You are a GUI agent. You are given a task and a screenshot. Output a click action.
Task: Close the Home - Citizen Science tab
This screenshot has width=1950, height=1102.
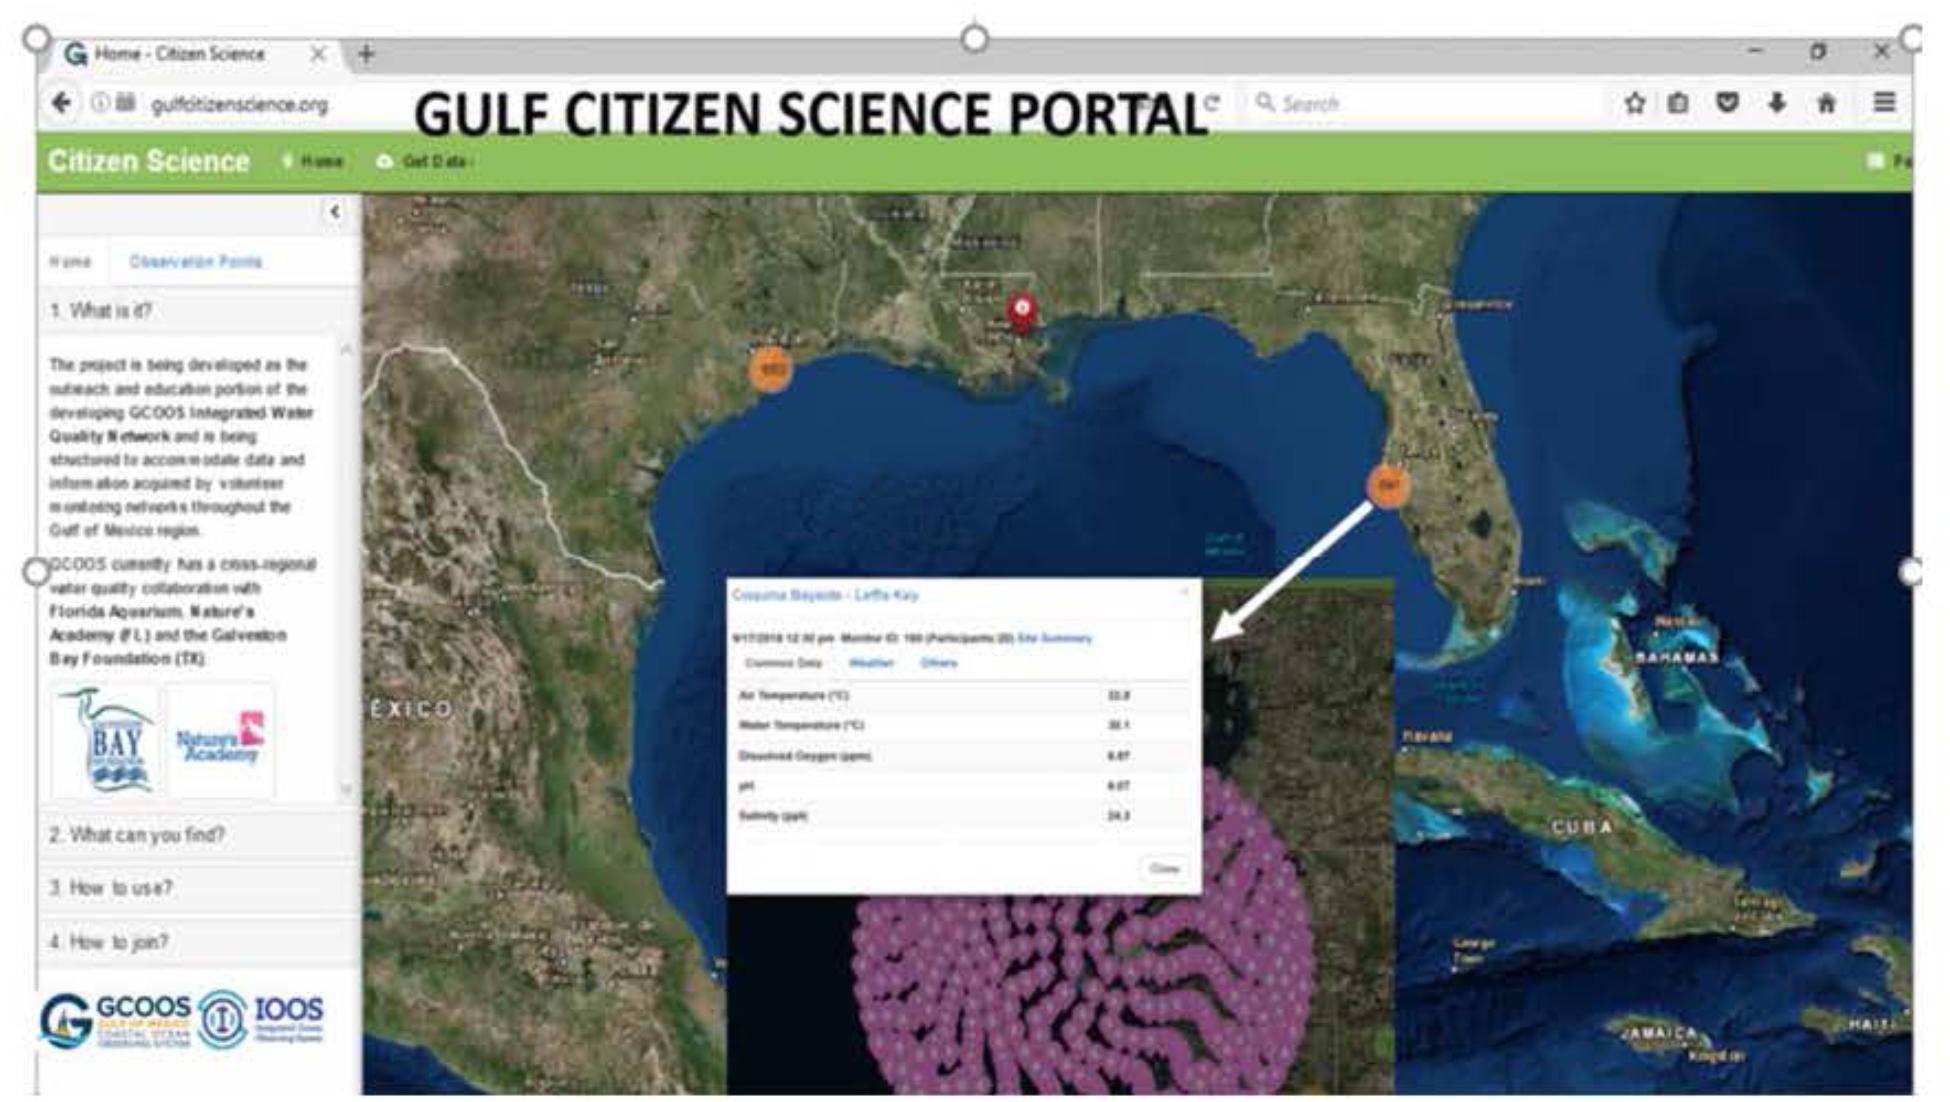click(318, 54)
